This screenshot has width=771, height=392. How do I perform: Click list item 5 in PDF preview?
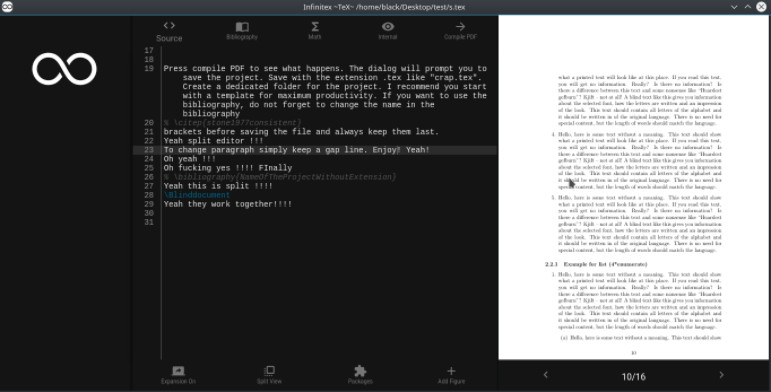[x=636, y=224]
